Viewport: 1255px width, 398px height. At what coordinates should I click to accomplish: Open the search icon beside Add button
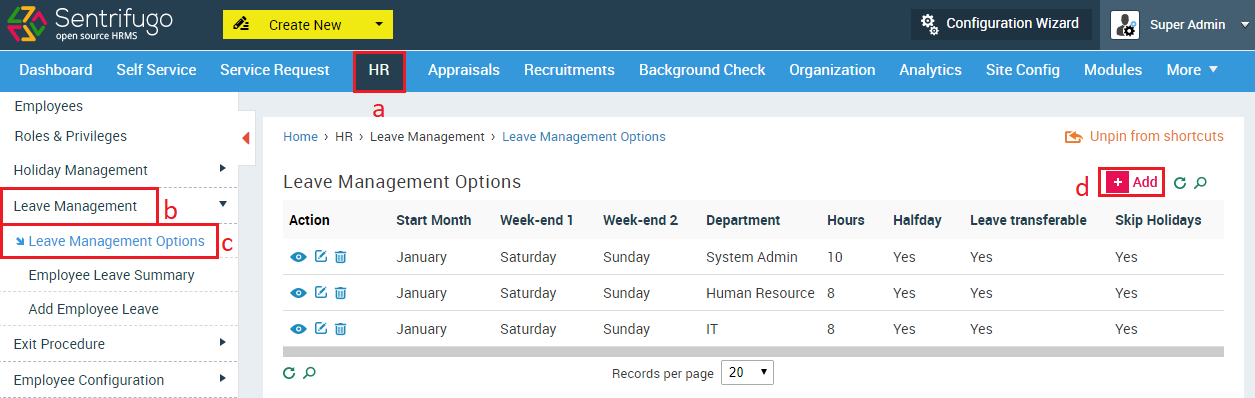coord(1201,183)
